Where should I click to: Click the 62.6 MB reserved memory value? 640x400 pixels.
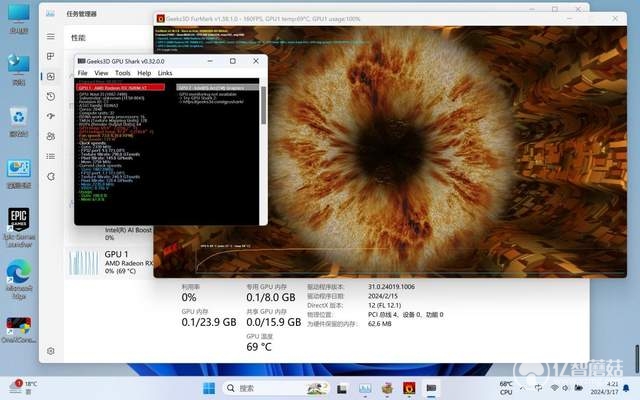pos(380,324)
